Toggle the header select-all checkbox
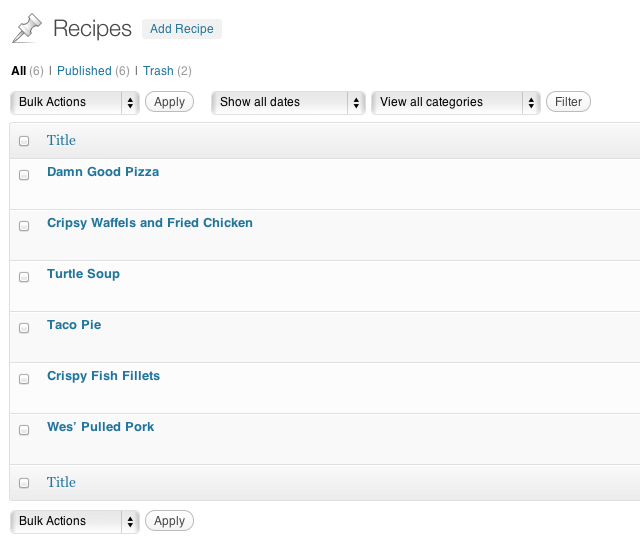 pyautogui.click(x=24, y=142)
